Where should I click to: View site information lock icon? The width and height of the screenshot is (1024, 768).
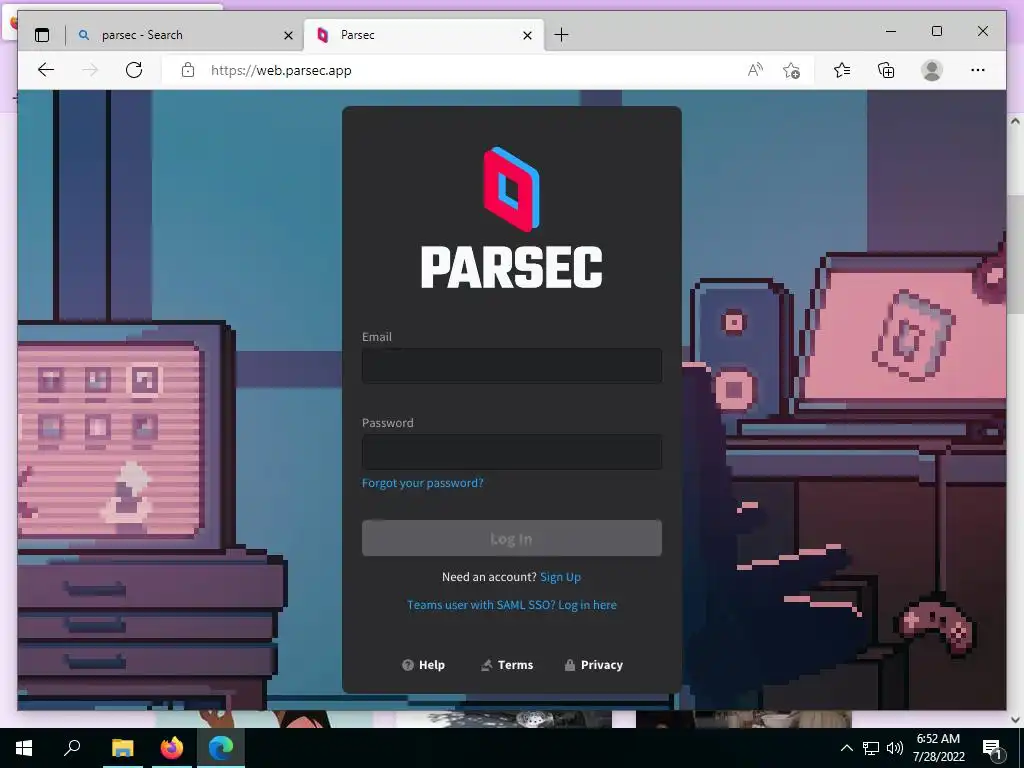coord(188,70)
